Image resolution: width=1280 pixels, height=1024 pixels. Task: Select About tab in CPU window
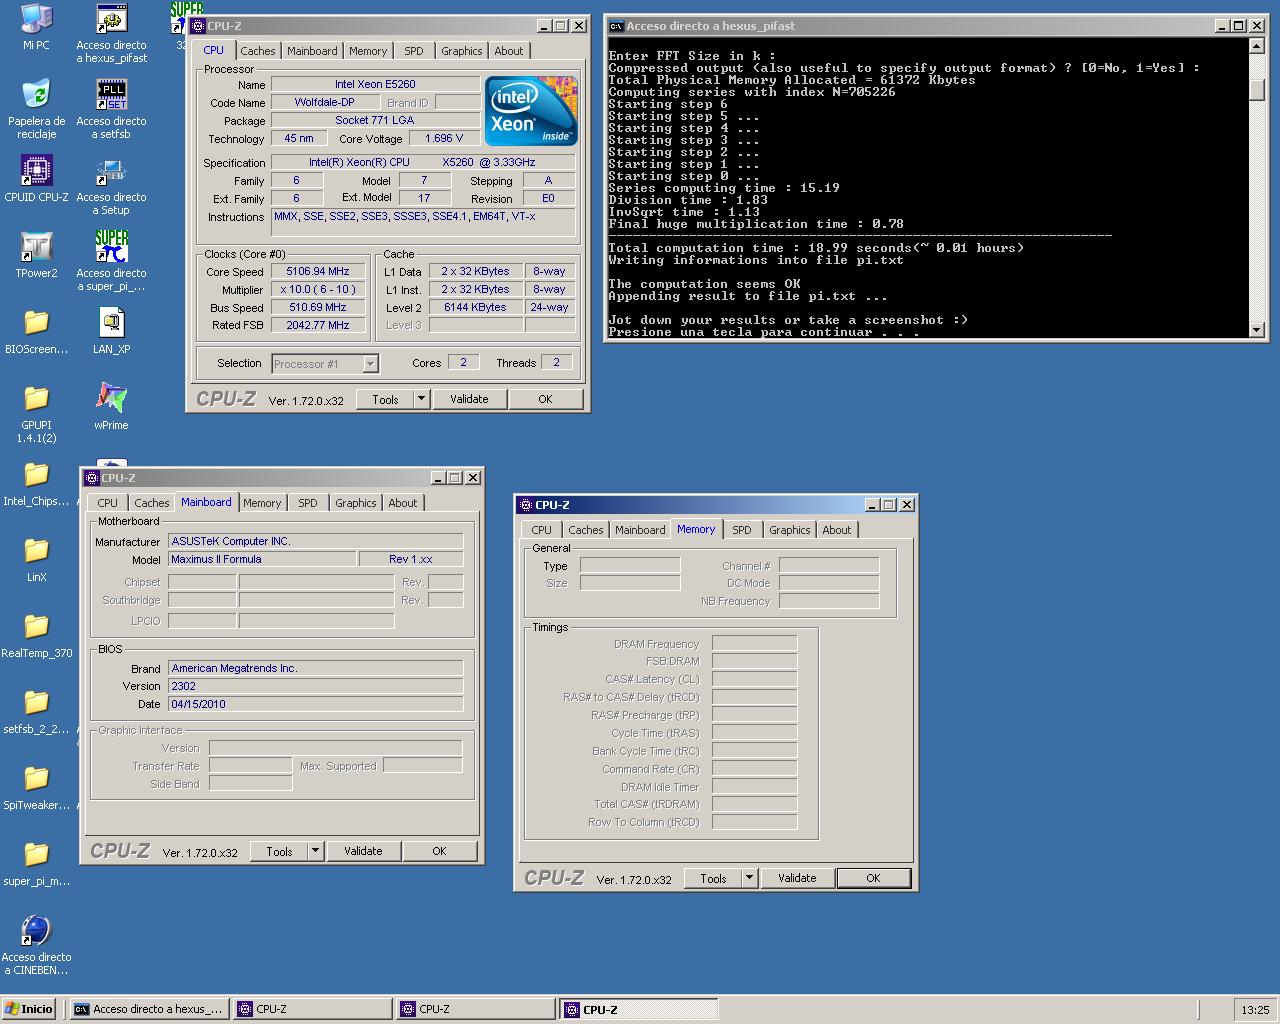tap(509, 51)
